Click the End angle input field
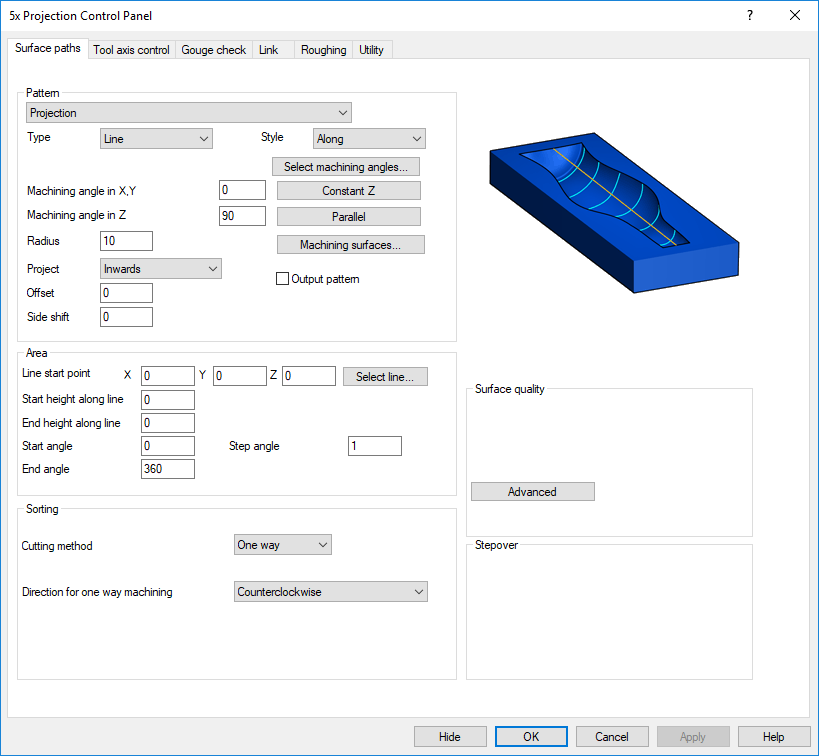Image resolution: width=819 pixels, height=756 pixels. click(x=168, y=469)
